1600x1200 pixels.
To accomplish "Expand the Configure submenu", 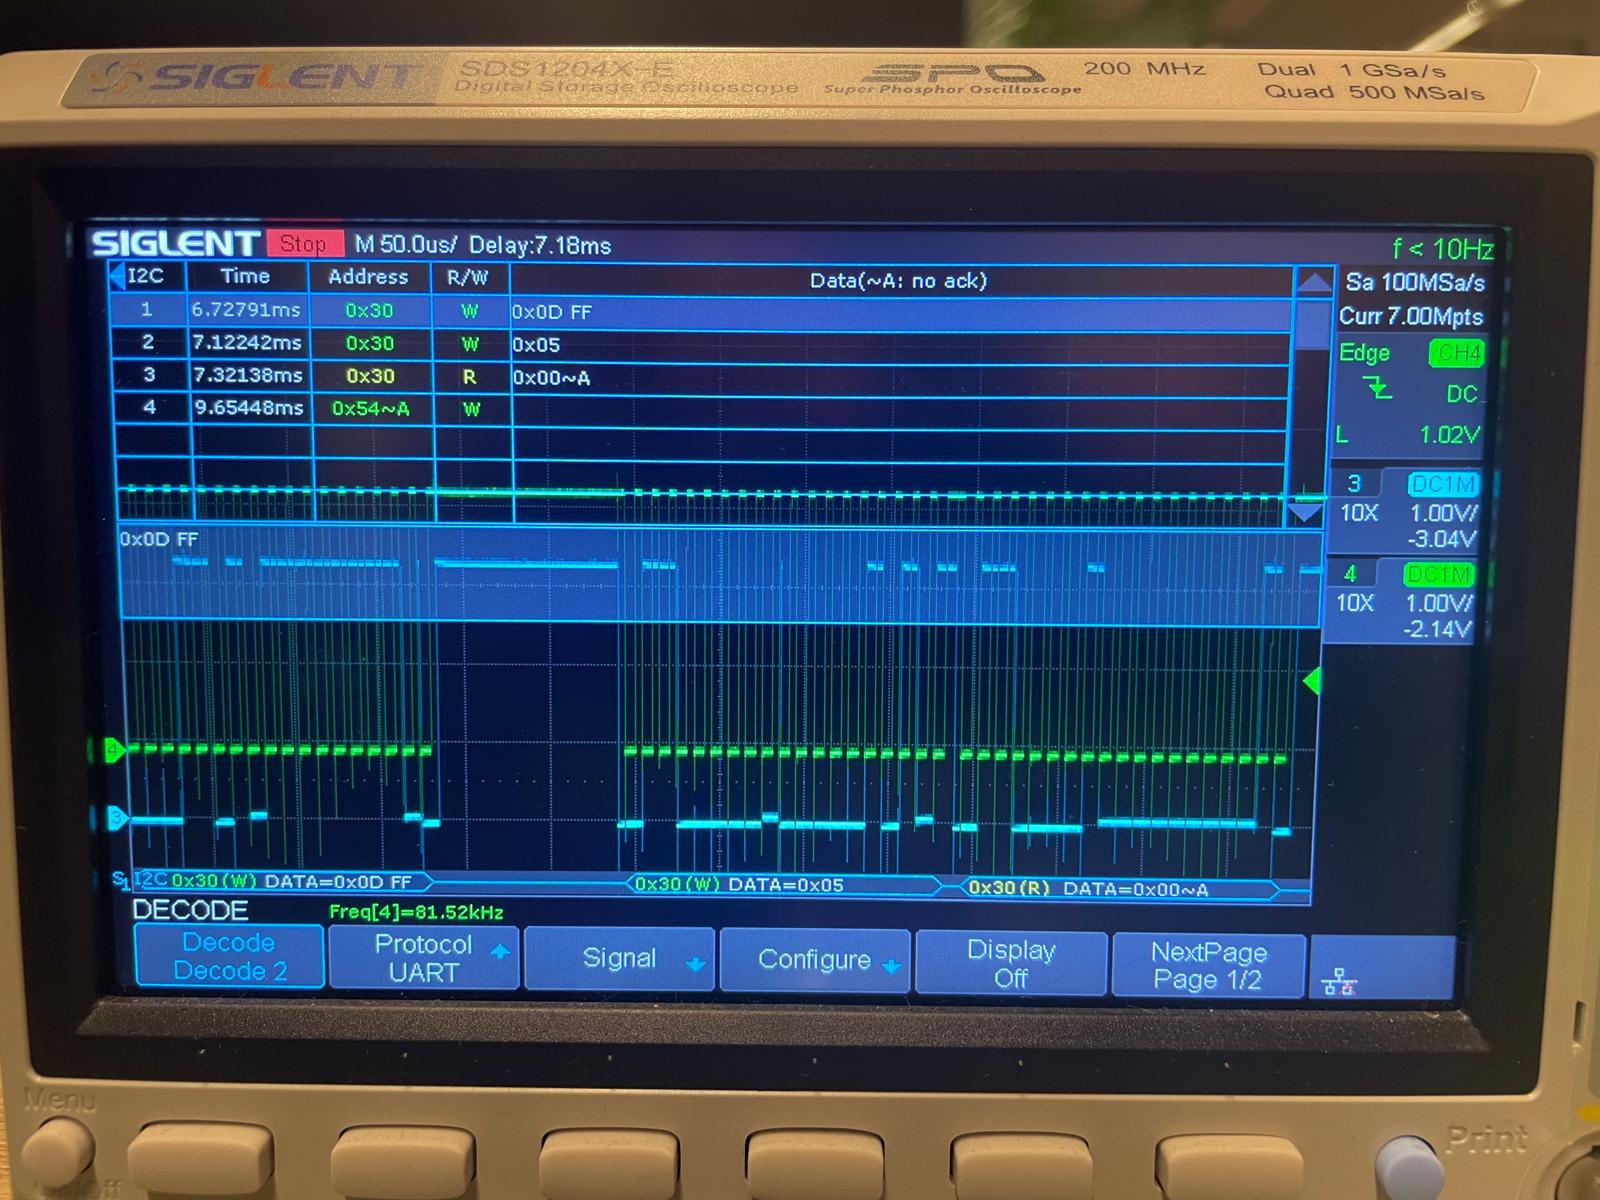I will (815, 960).
